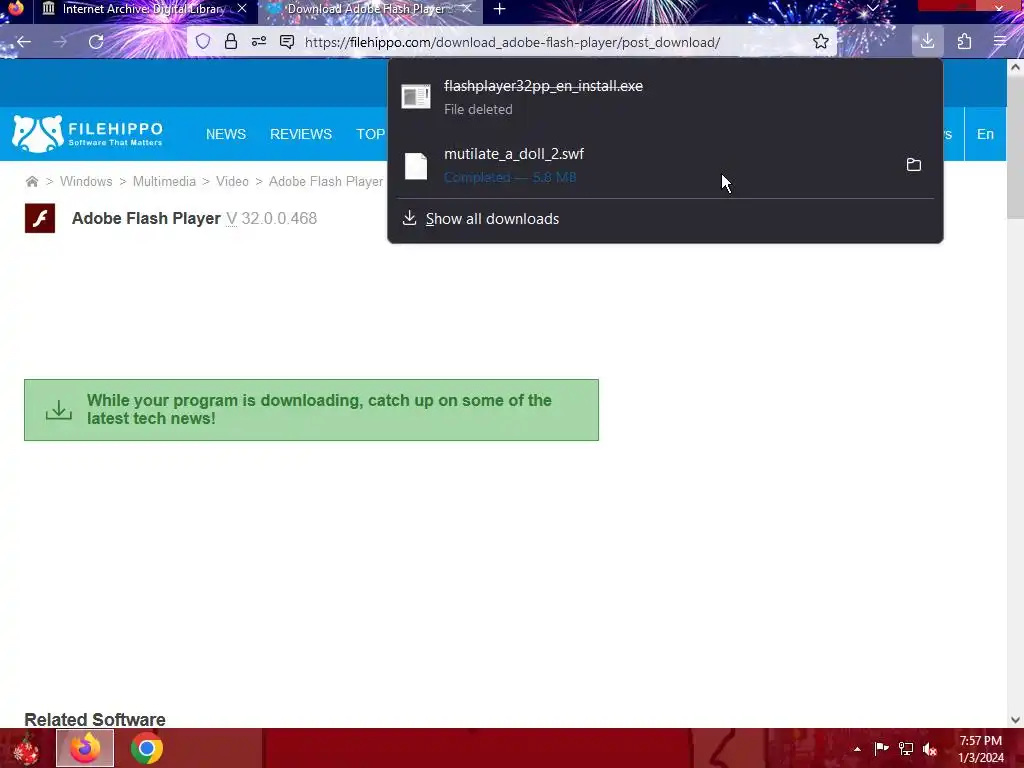This screenshot has height=768, width=1024.
Task: Bookmark this page with star icon
Action: (x=821, y=42)
